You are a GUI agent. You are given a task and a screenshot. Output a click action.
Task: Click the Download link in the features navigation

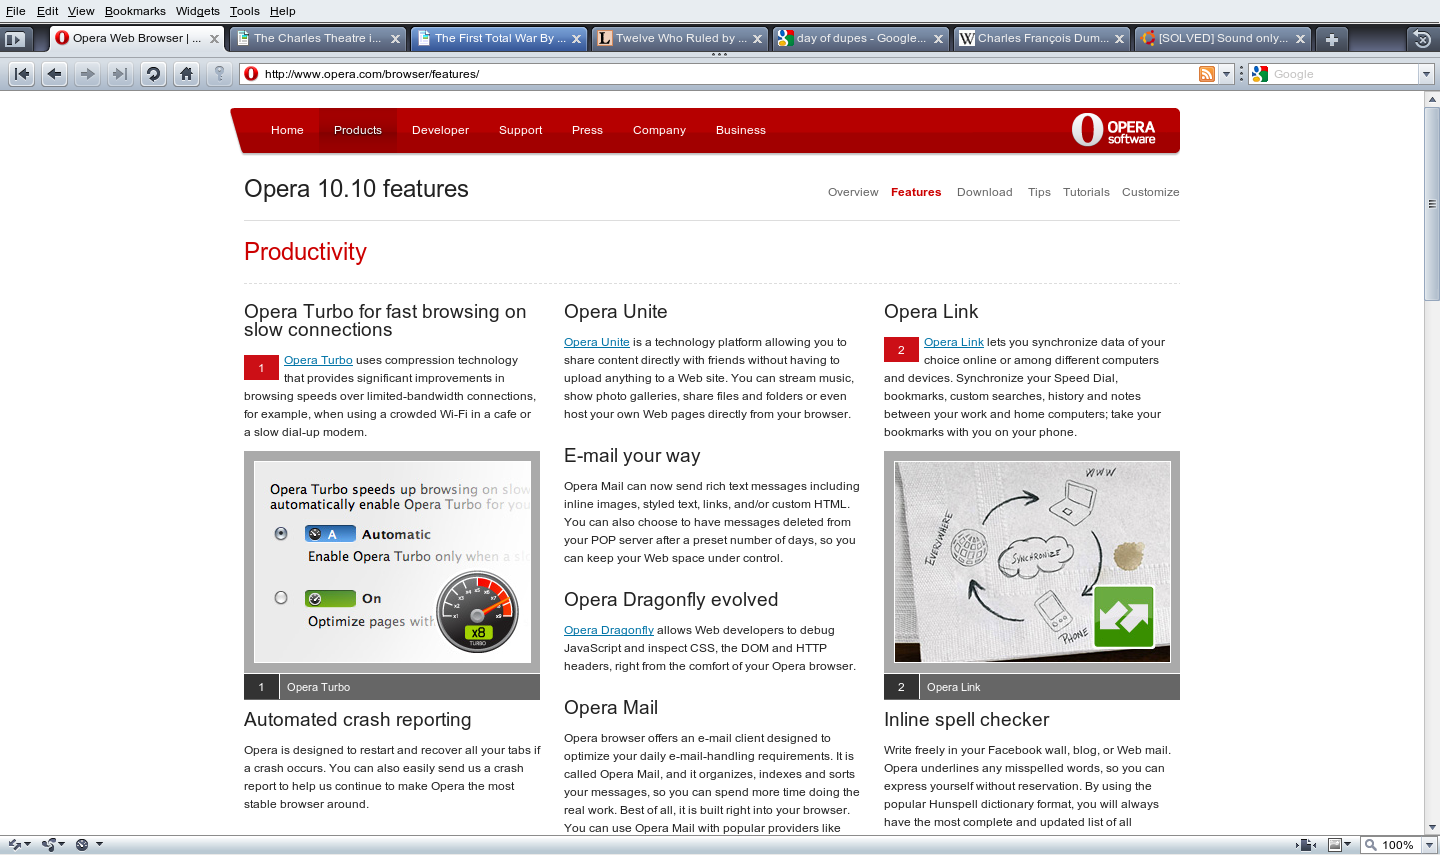(x=984, y=192)
